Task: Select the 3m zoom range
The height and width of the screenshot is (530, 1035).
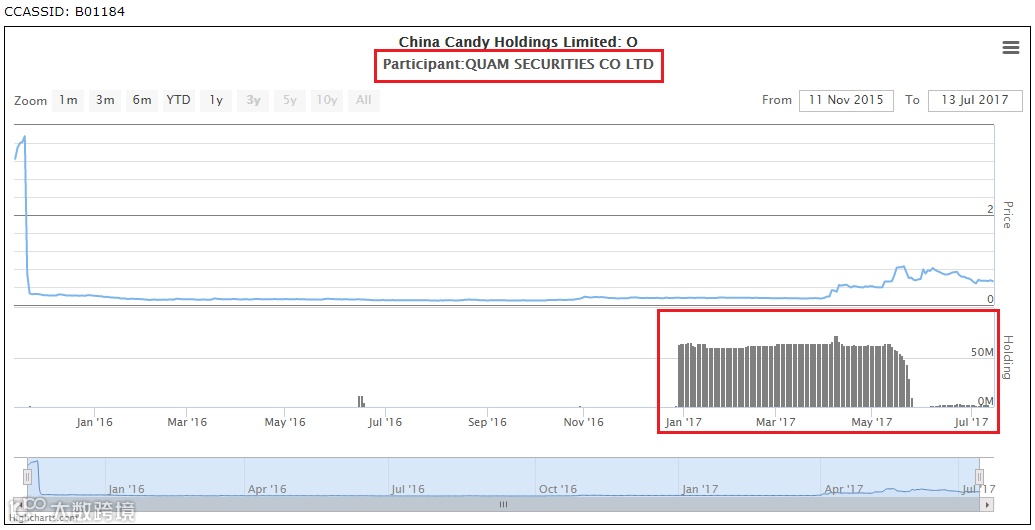Action: click(105, 100)
